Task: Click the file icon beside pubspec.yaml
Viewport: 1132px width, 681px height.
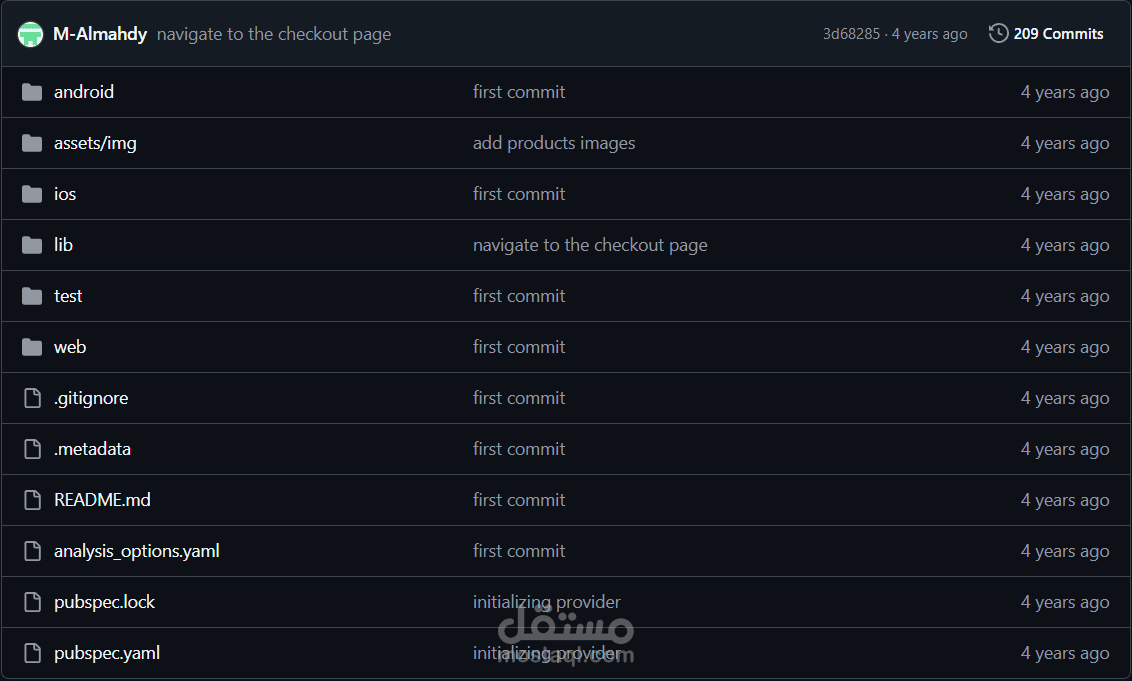Action: pos(31,652)
